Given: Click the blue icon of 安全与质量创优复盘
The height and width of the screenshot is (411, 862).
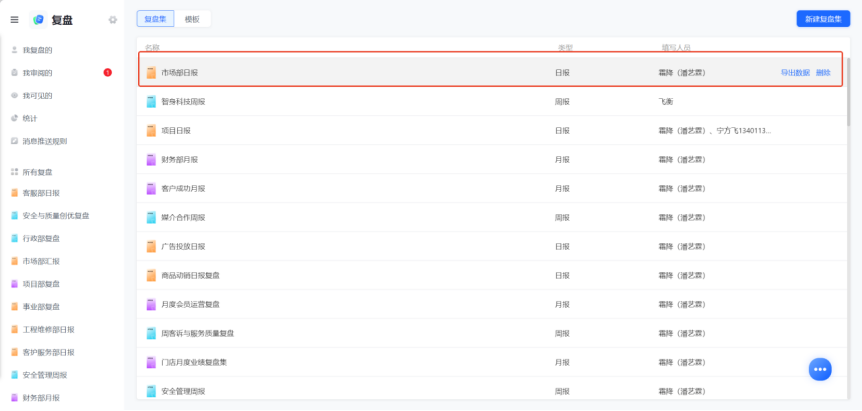Looking at the screenshot, I should [x=14, y=215].
